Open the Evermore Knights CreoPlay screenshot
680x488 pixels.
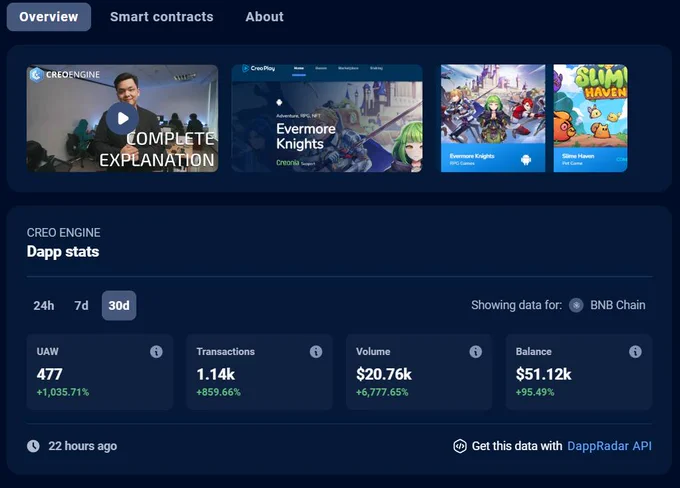coord(327,118)
